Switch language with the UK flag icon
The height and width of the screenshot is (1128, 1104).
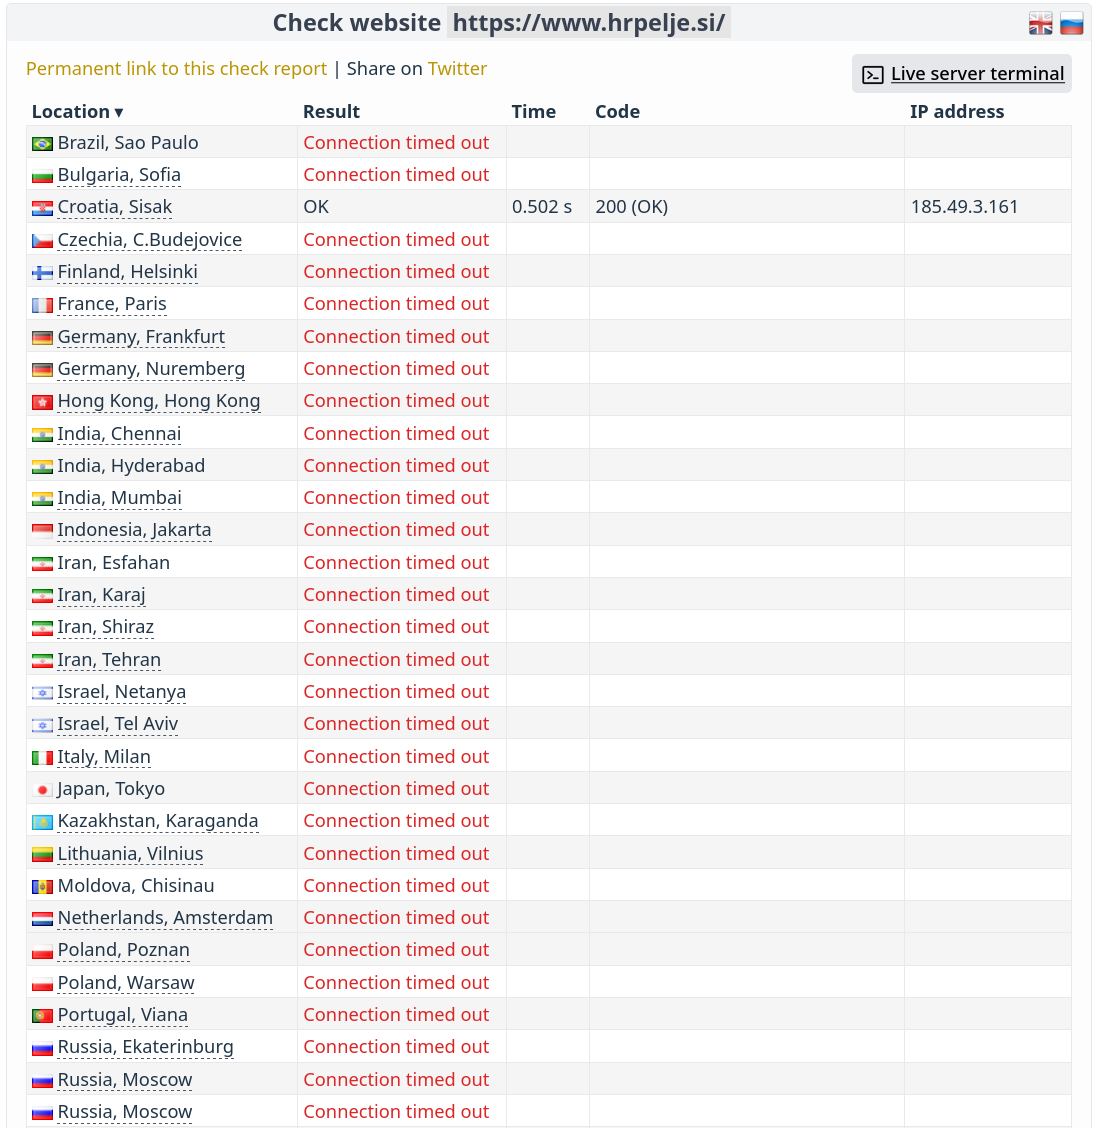coord(1040,24)
